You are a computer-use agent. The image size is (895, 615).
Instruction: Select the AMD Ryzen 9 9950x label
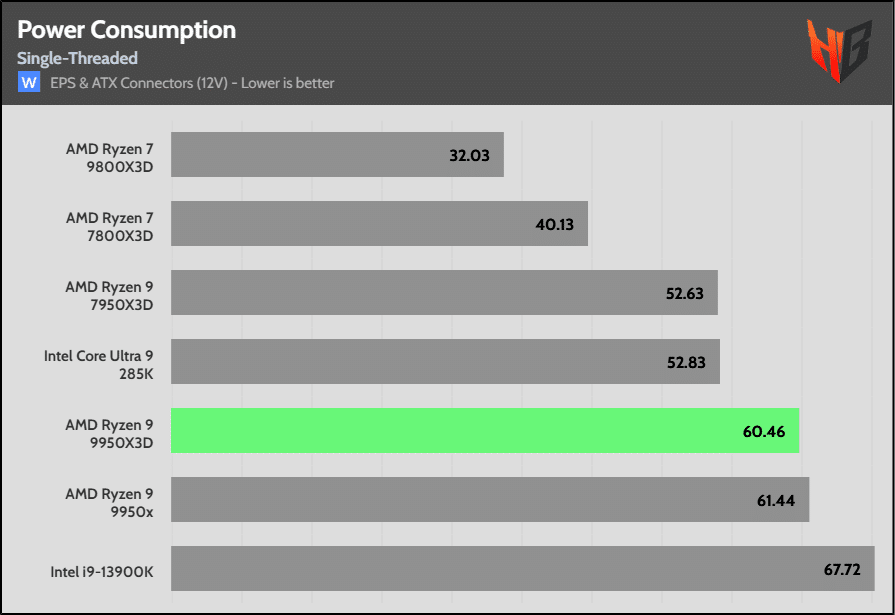tap(110, 501)
